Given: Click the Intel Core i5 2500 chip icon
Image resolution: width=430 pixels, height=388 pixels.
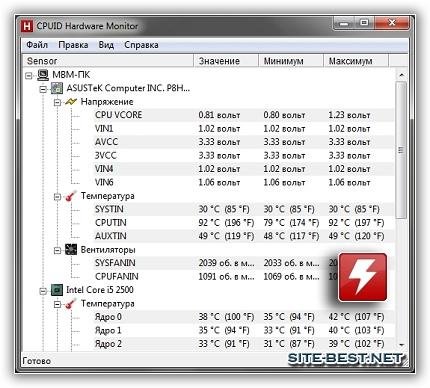Looking at the screenshot, I should tap(57, 290).
